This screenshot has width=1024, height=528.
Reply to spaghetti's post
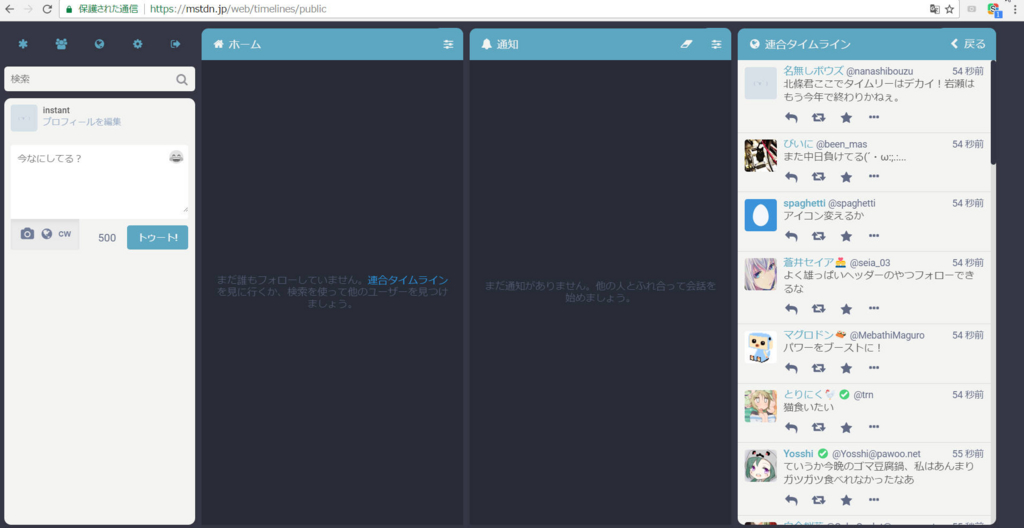(x=791, y=236)
